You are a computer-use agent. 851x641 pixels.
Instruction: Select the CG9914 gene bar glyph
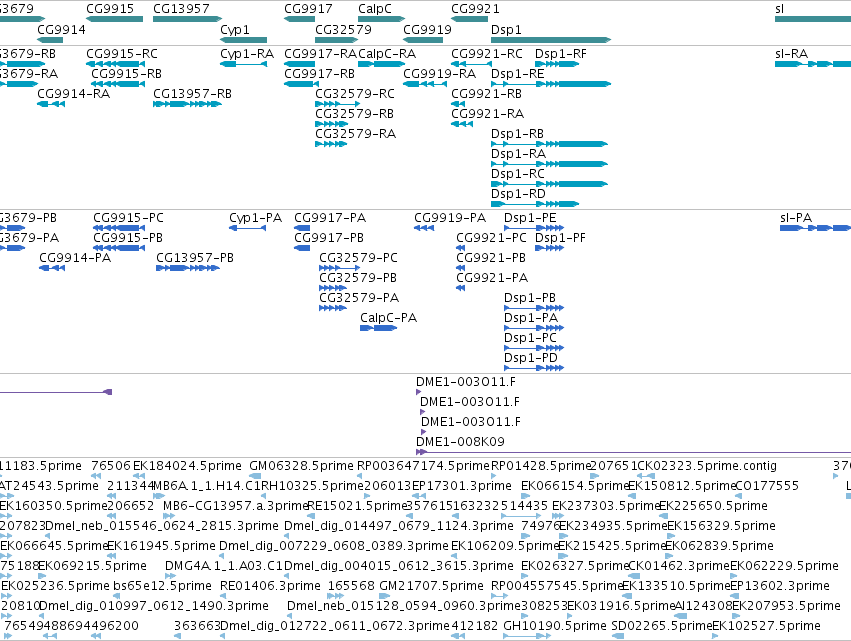click(50, 40)
